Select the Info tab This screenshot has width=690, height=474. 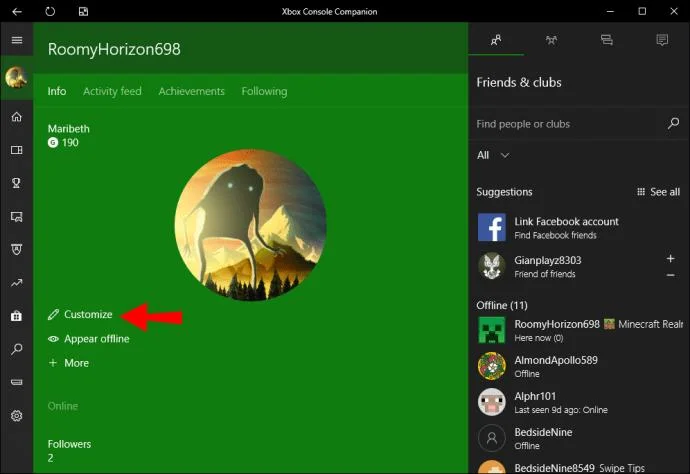(x=57, y=91)
